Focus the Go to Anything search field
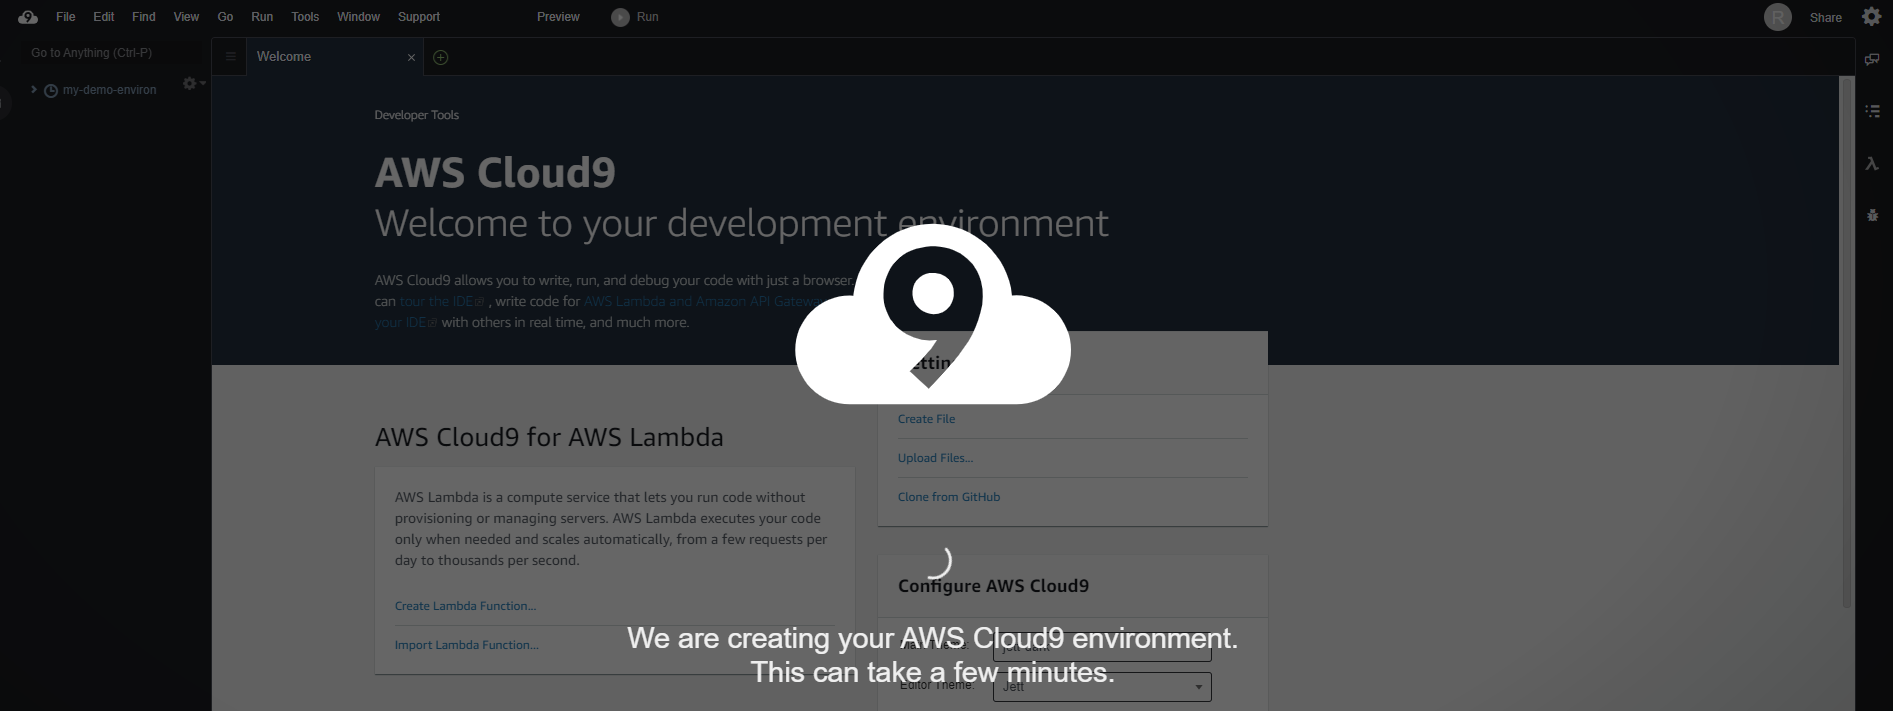Screen dimensions: 1893x711 coord(112,53)
